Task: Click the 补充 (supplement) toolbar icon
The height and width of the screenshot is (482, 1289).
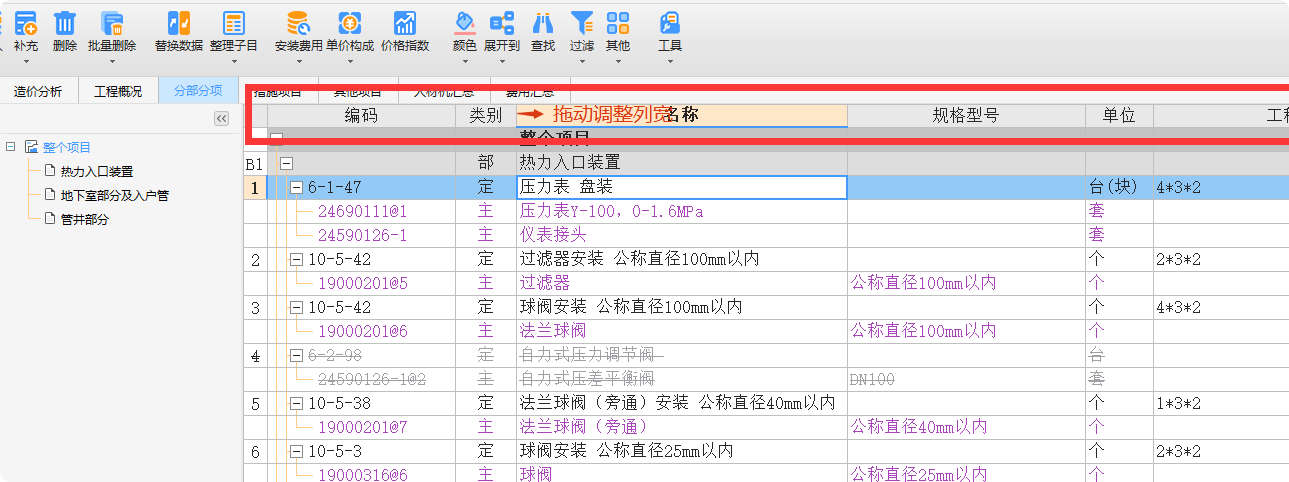Action: (x=25, y=22)
